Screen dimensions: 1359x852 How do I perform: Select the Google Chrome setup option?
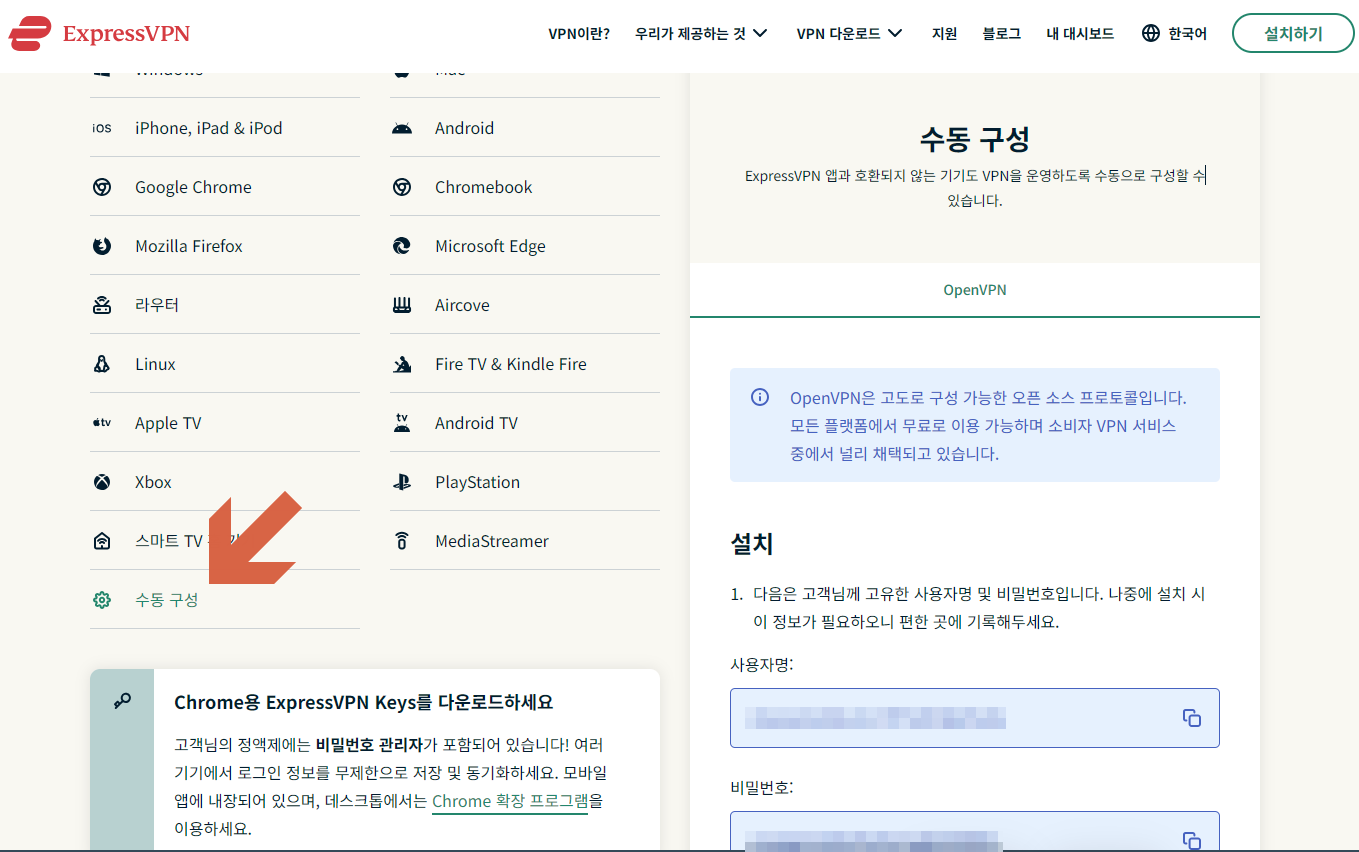[x=225, y=187]
